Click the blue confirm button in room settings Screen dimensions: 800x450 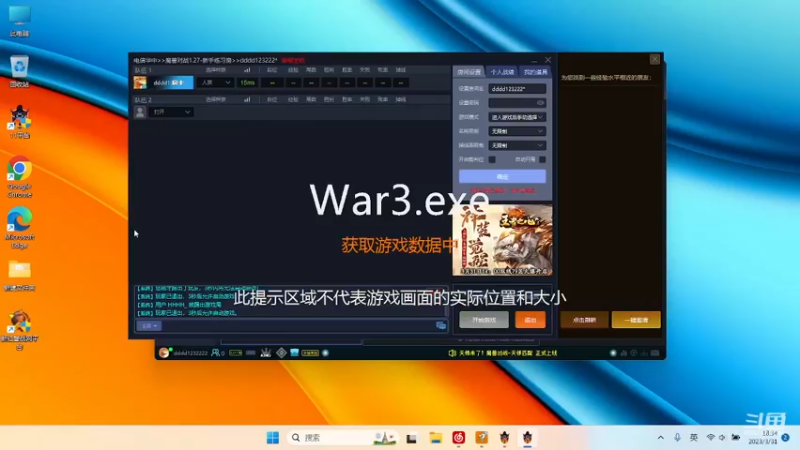pyautogui.click(x=502, y=177)
